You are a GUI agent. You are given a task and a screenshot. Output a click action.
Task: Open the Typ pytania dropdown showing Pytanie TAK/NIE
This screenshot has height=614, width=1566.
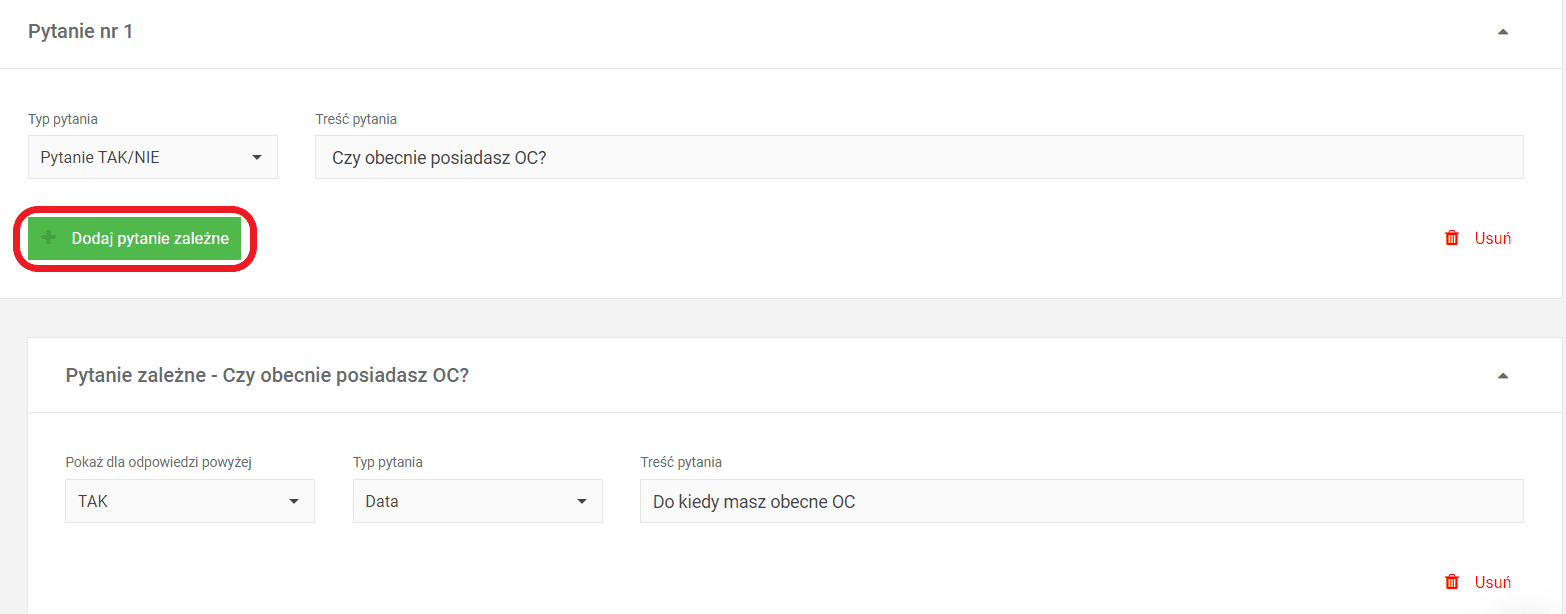click(x=153, y=157)
